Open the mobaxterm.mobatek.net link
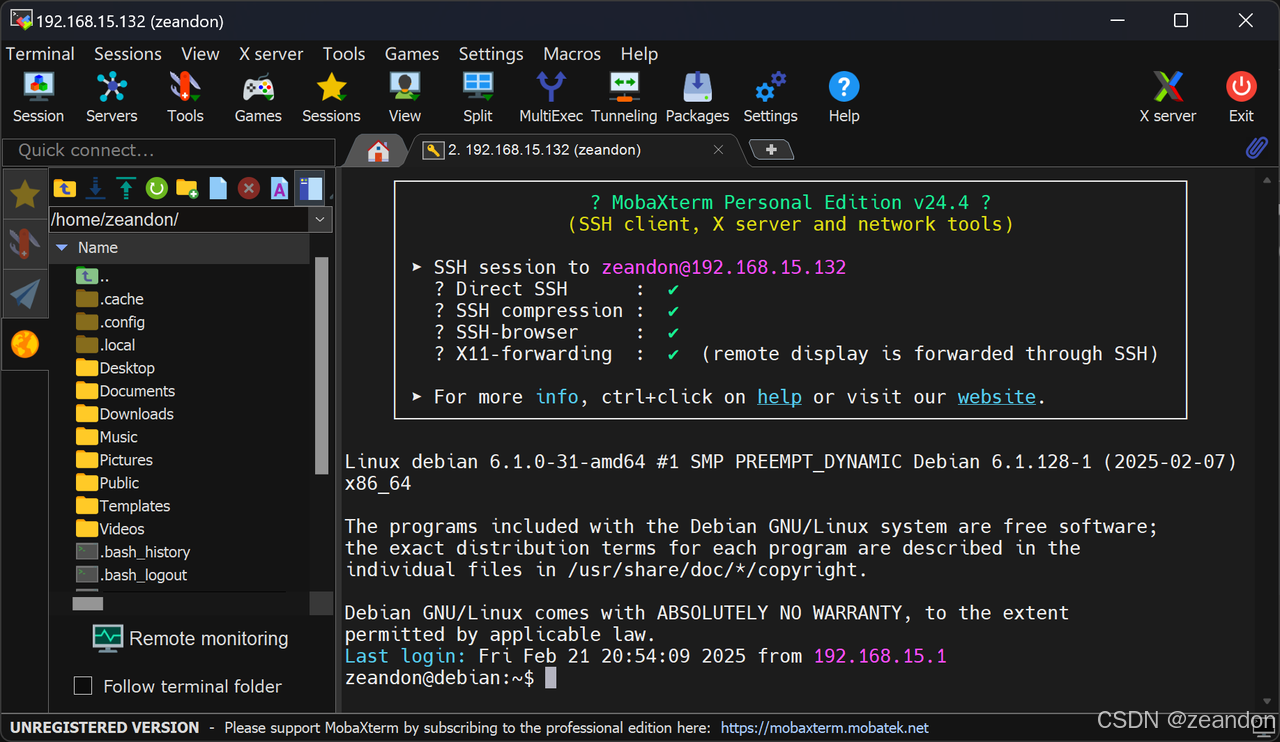Image resolution: width=1280 pixels, height=742 pixels. (x=824, y=727)
